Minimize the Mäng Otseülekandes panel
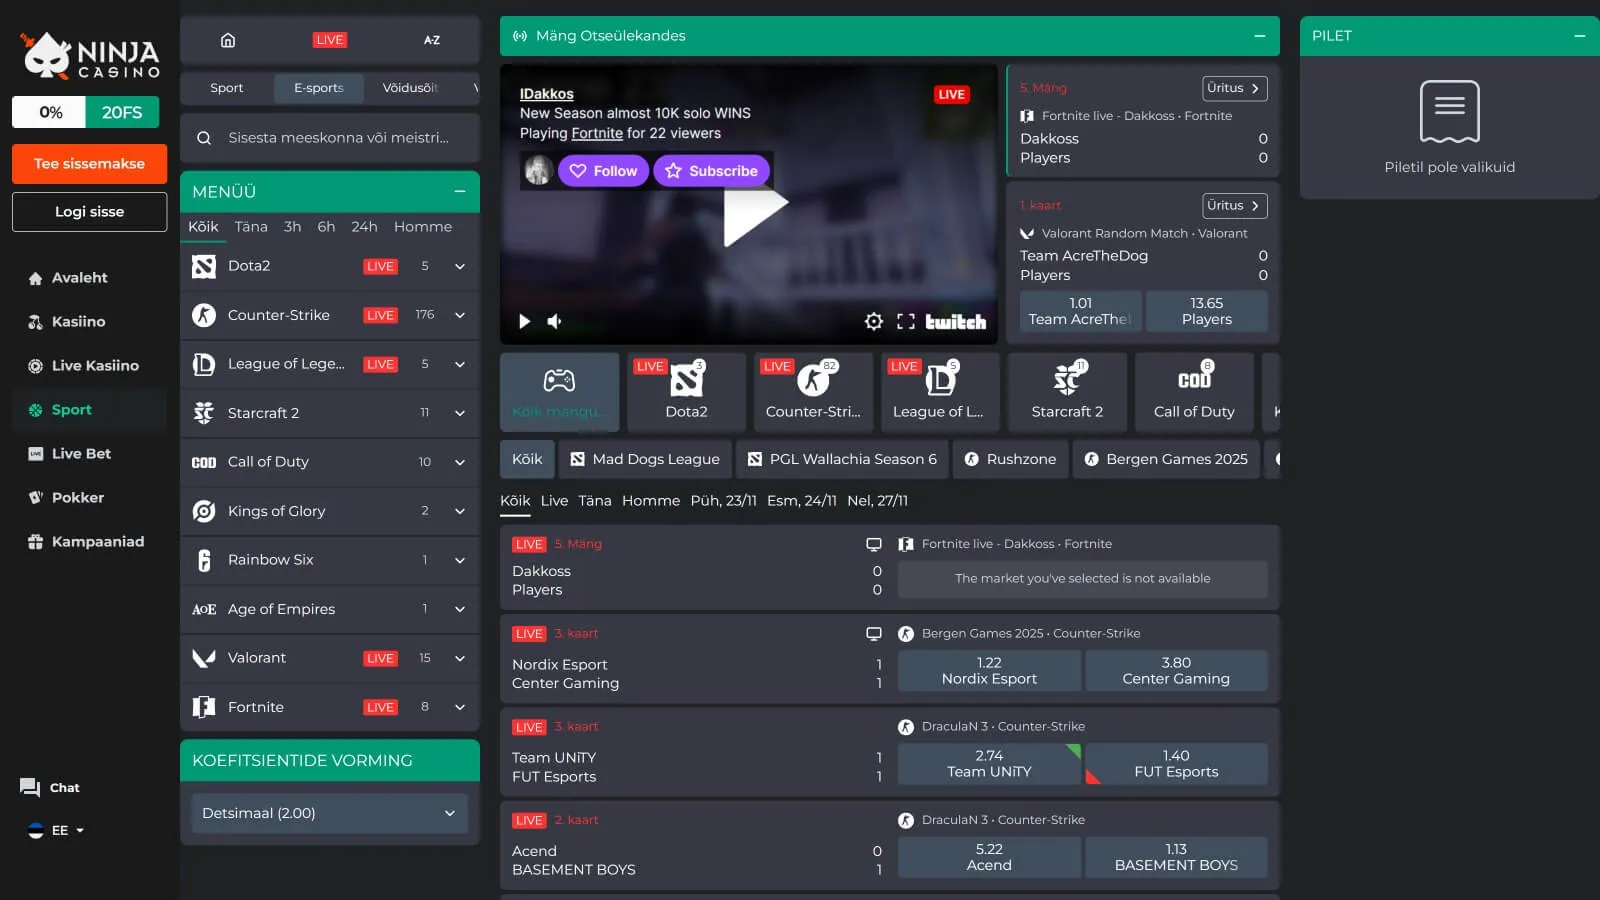This screenshot has width=1600, height=900. pyautogui.click(x=1260, y=36)
